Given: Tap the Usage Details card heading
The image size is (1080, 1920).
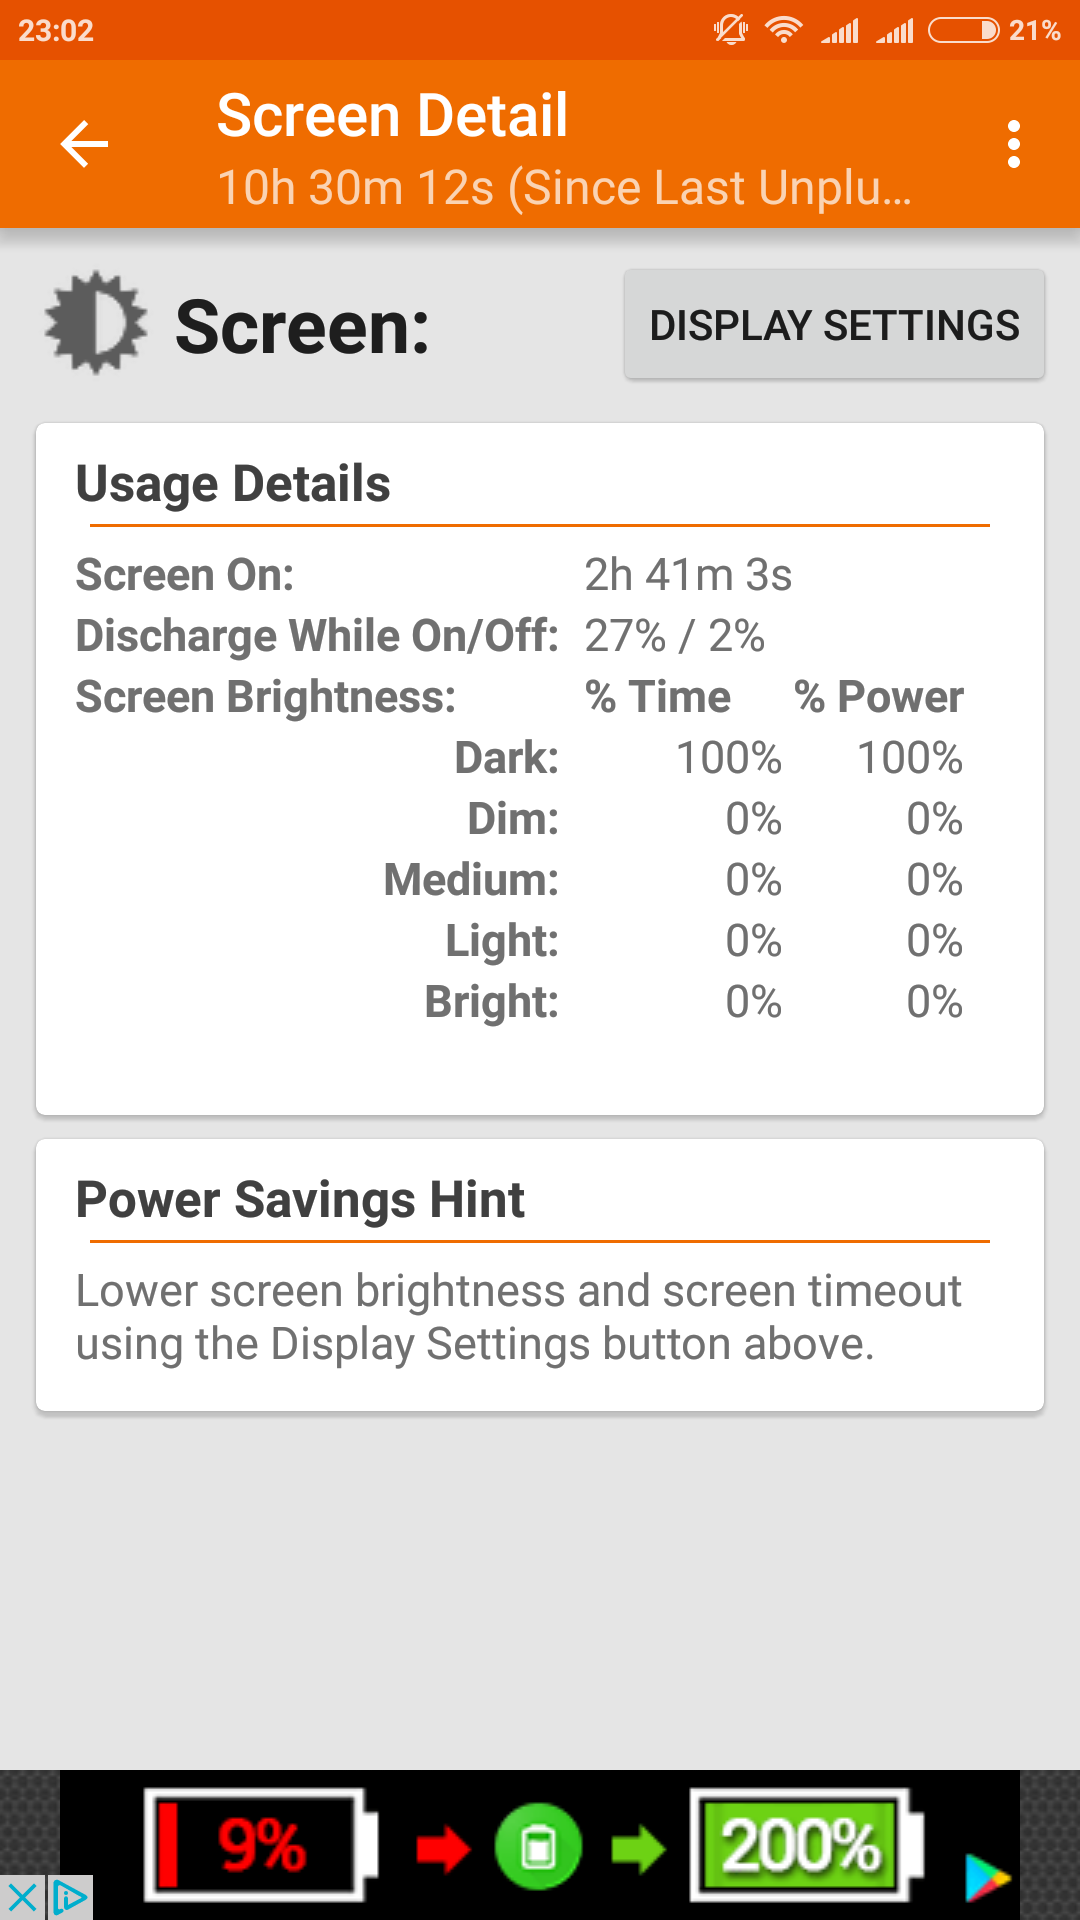Looking at the screenshot, I should click(x=233, y=484).
